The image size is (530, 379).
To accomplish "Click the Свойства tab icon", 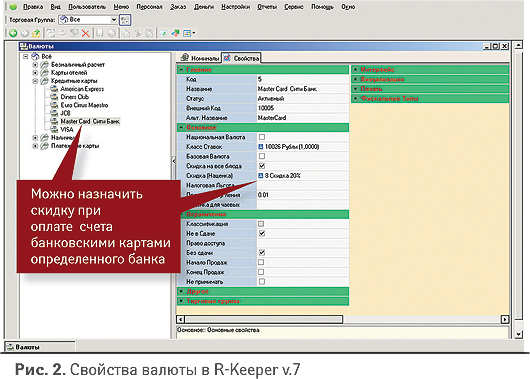I will pyautogui.click(x=227, y=58).
